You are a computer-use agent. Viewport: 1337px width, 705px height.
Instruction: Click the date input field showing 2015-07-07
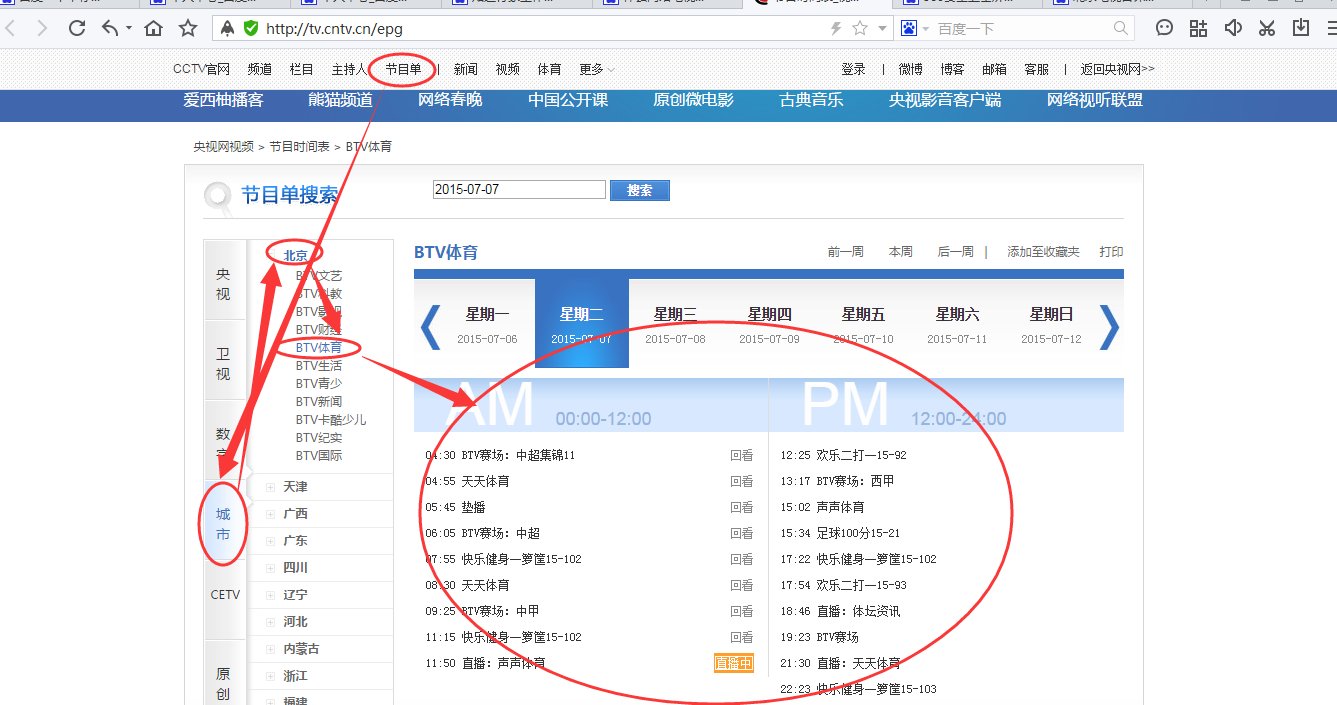(518, 189)
